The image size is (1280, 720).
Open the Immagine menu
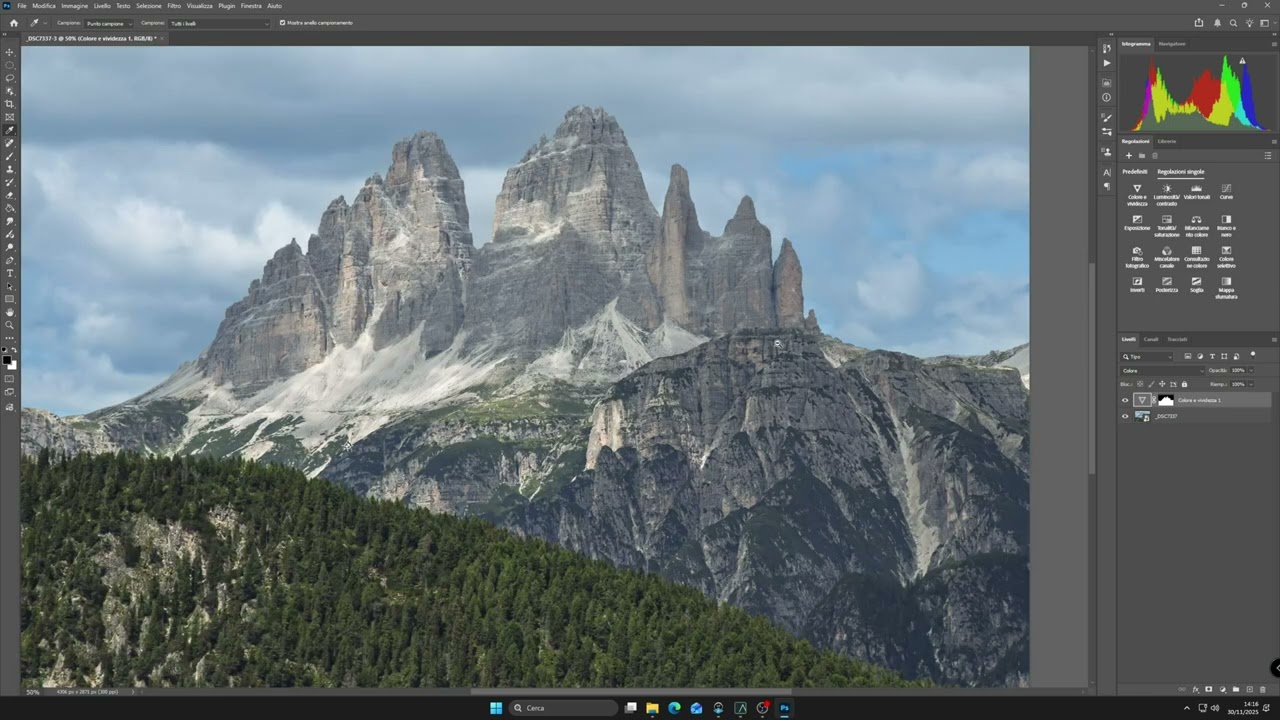point(75,6)
